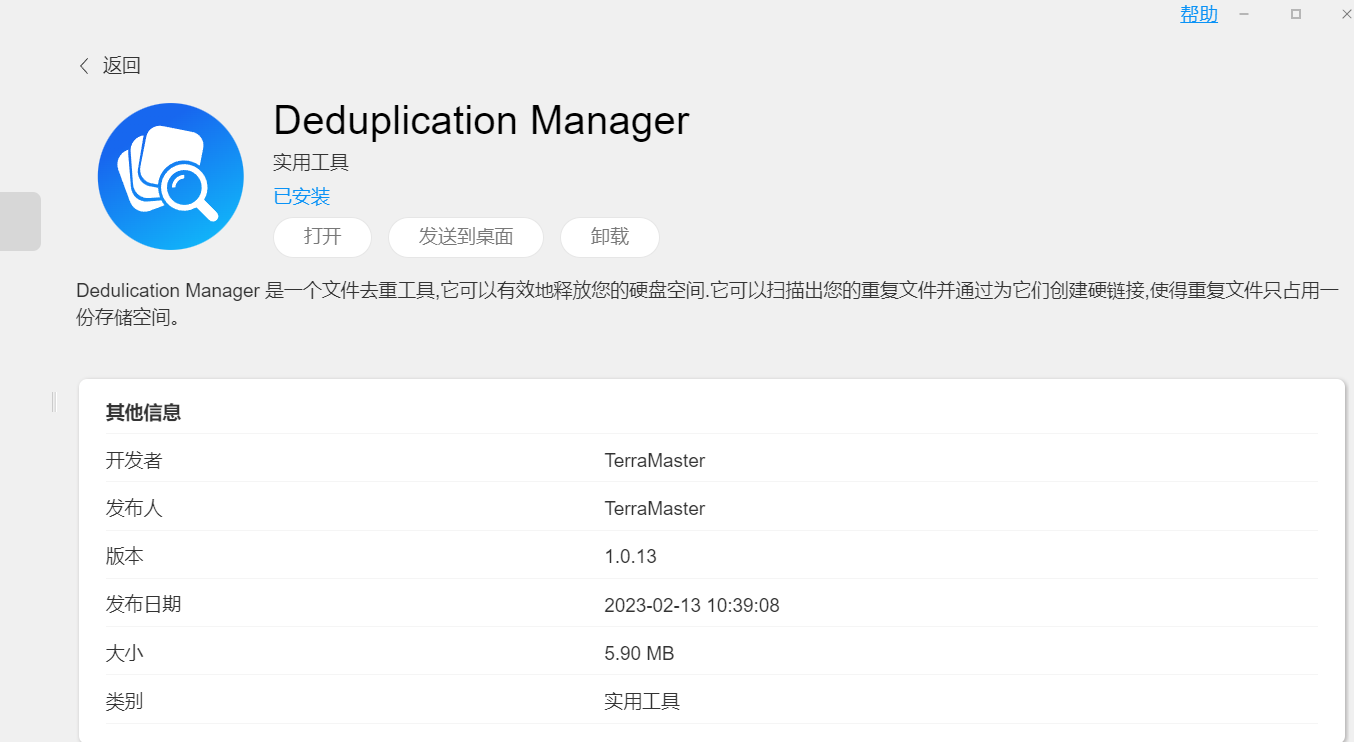
Task: Click TerraMaster value in 发布人 row
Action: point(655,509)
